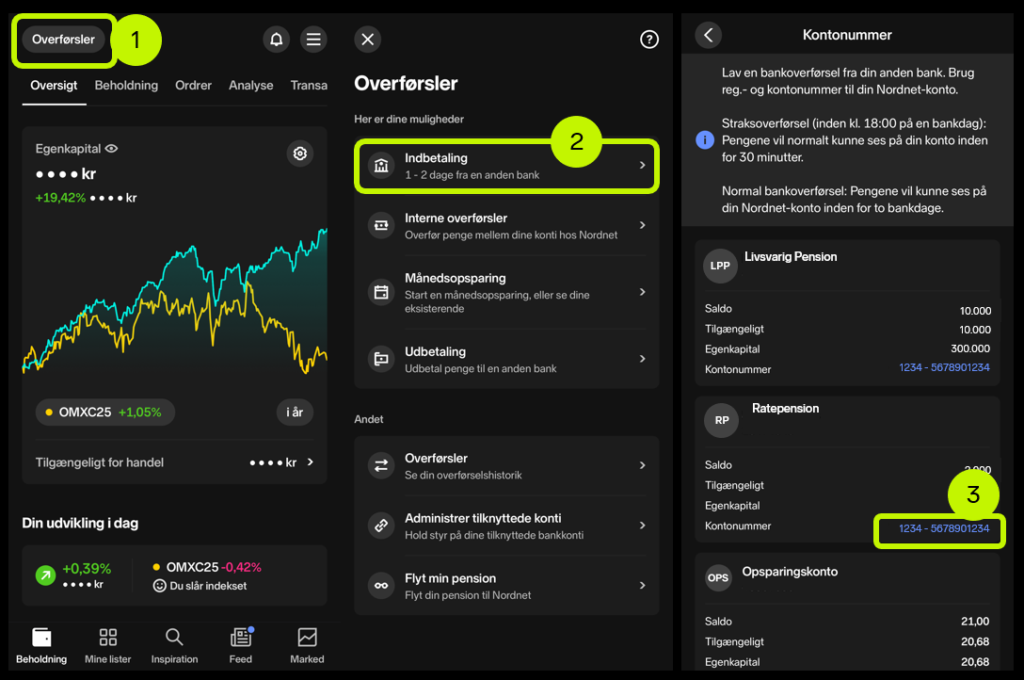Screen dimensions: 1024x680
Task: Open Månedsopsparing row chevron
Action: point(643,292)
